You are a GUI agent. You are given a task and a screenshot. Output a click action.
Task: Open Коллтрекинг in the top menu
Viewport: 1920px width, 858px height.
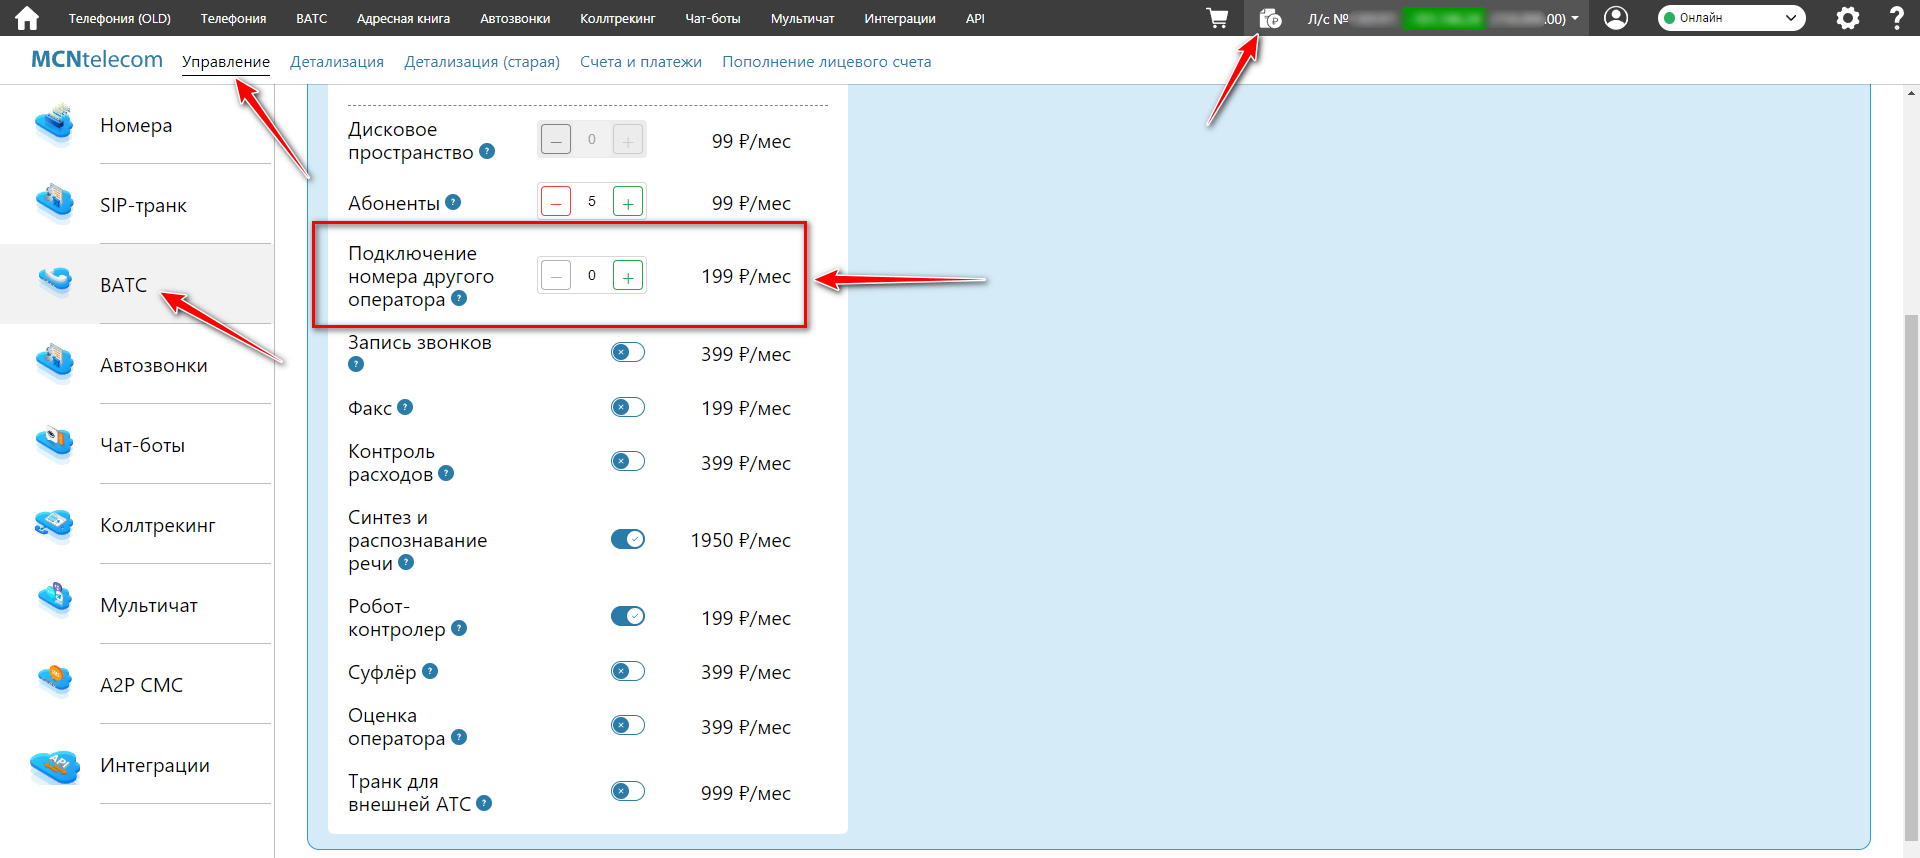tap(617, 18)
